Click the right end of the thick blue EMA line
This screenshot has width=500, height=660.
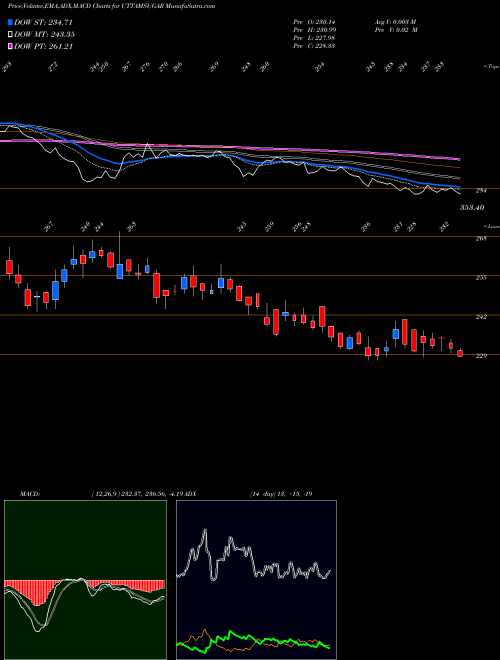point(459,187)
